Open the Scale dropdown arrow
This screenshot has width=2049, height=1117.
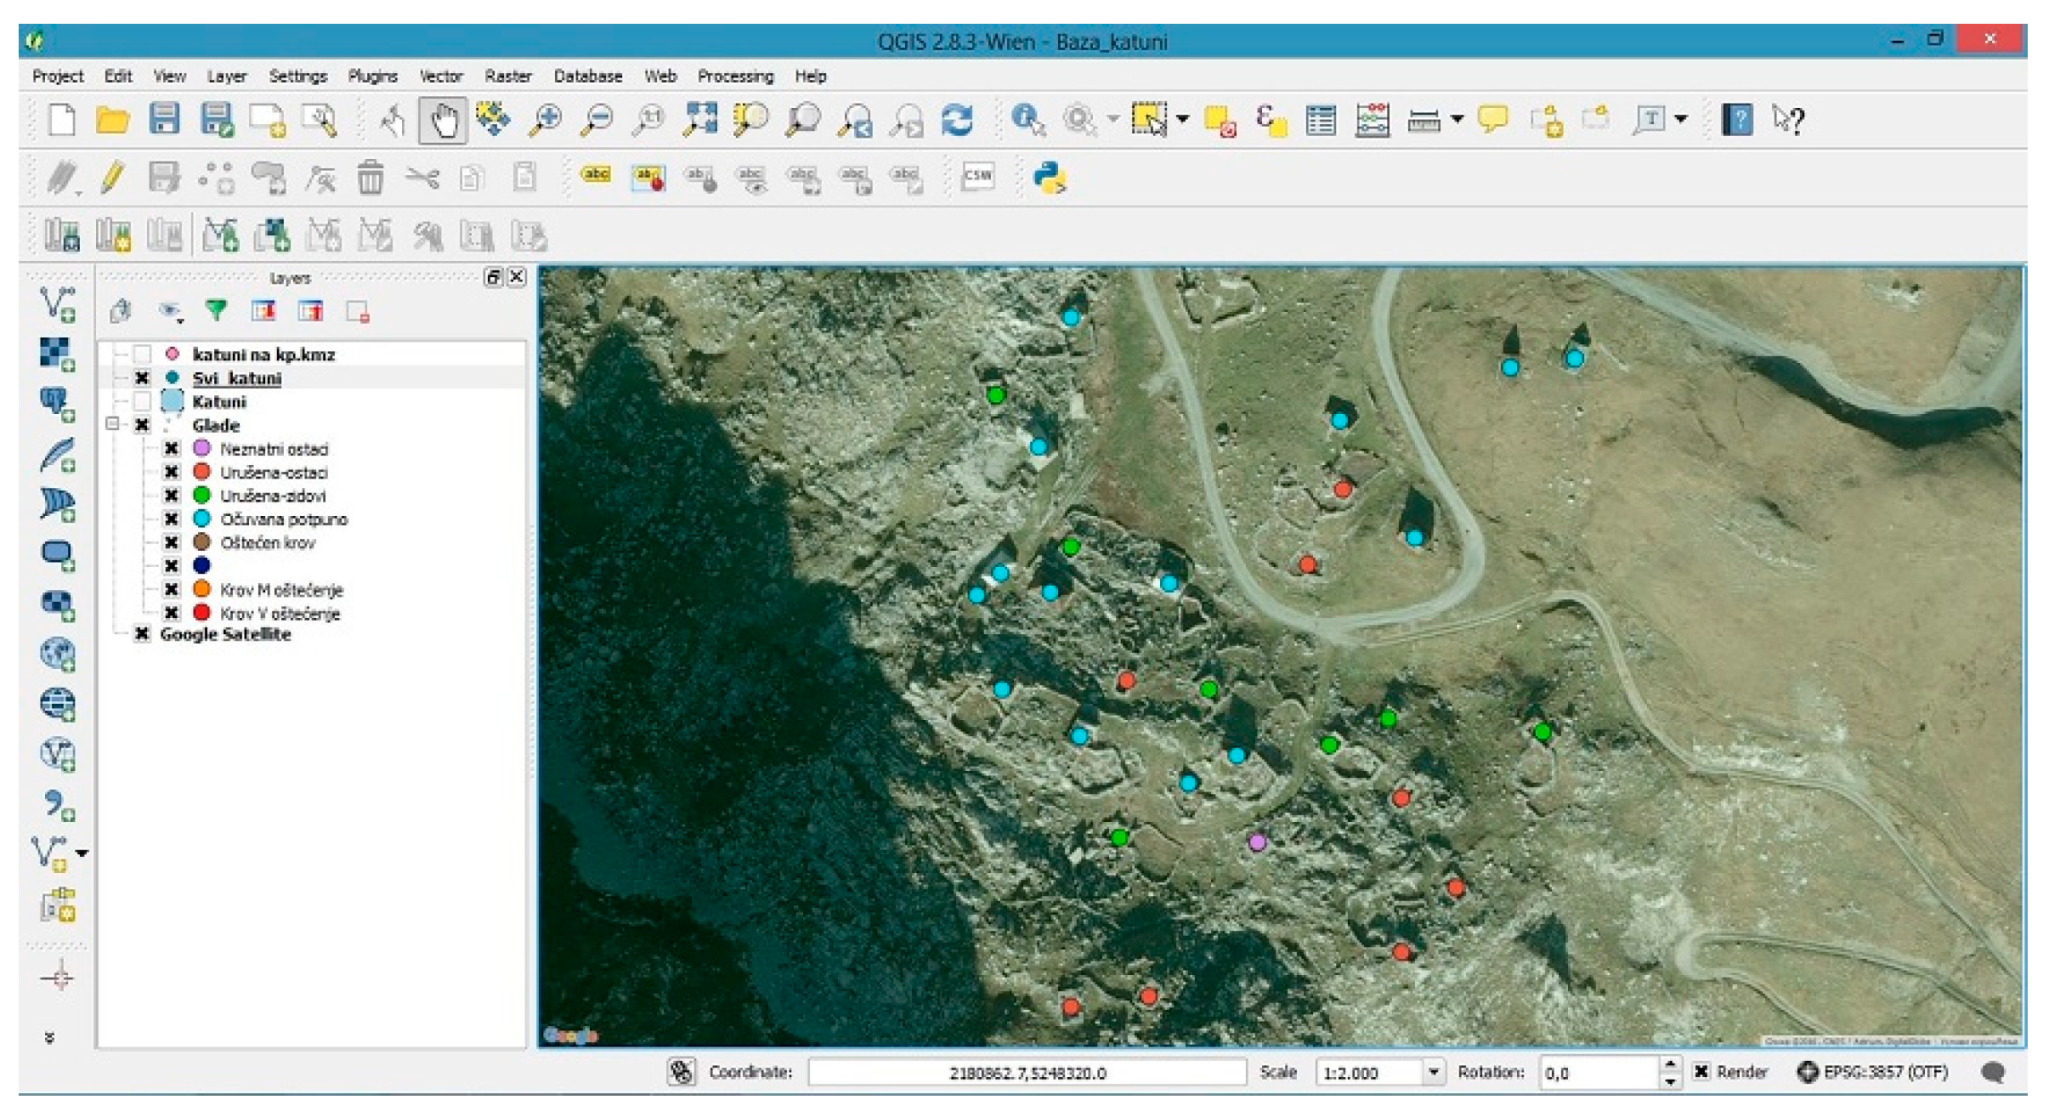pos(1434,1072)
